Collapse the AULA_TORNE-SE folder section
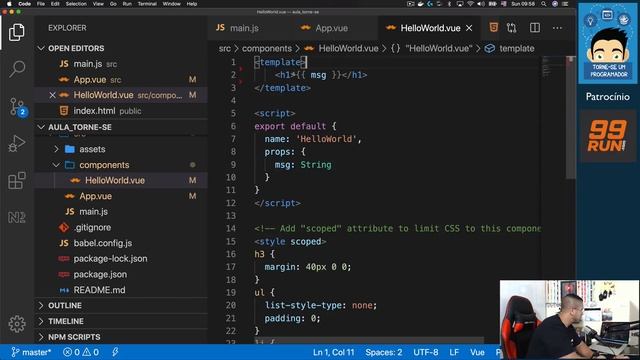 click(80, 127)
